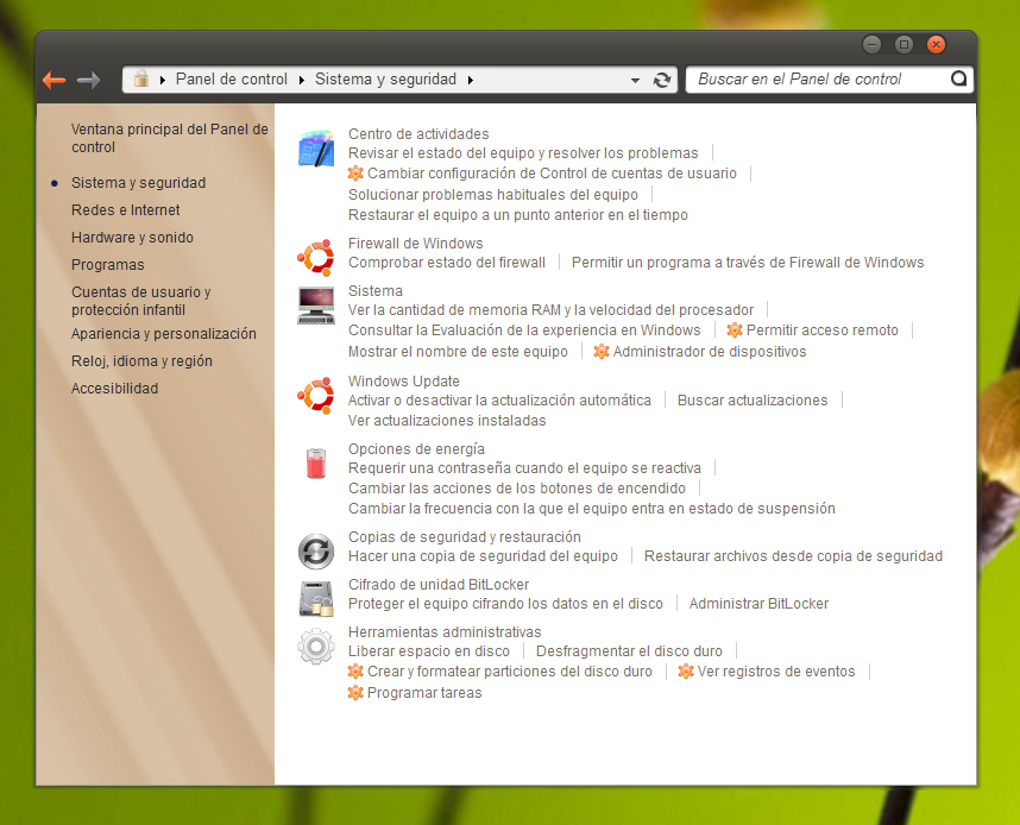Click Ver la cantidad de memoria RAM link
1020x825 pixels.
click(x=551, y=310)
